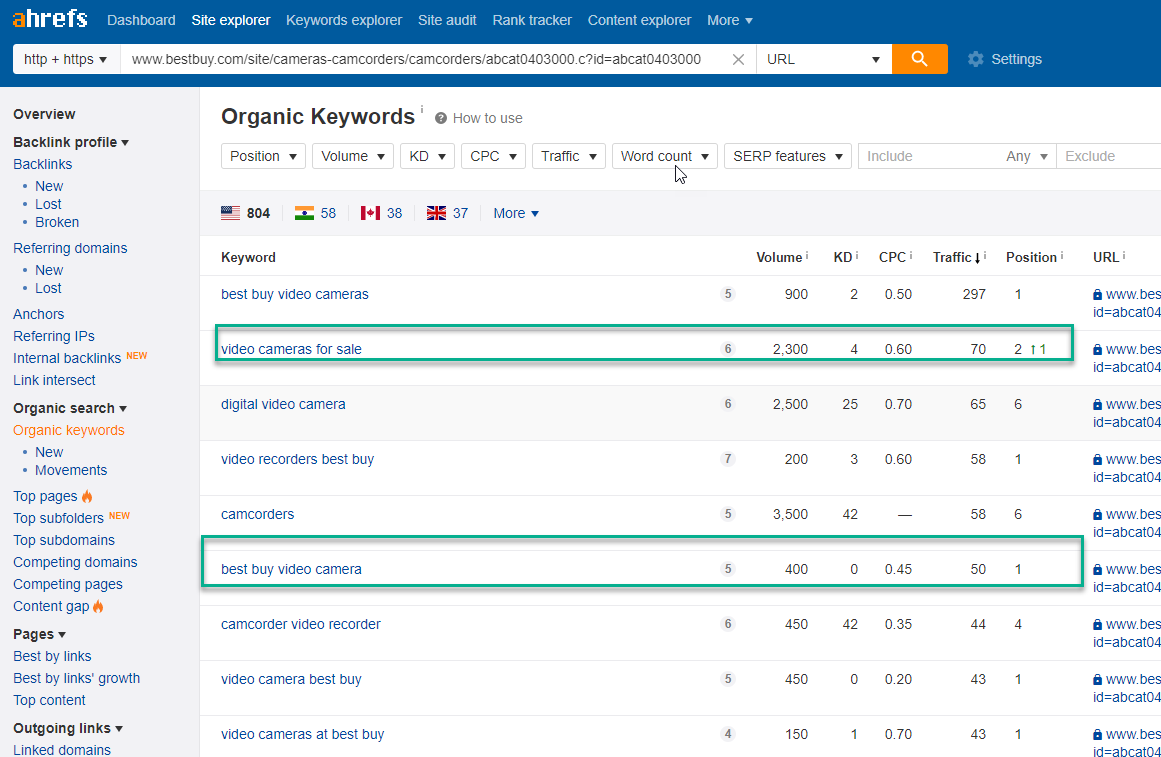Click SERP features badge for video cameras at best buy
1161x757 pixels.
pyautogui.click(x=728, y=734)
